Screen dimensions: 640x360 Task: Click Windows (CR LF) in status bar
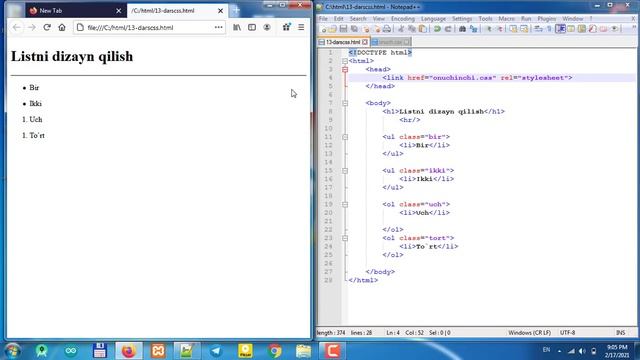tap(529, 333)
